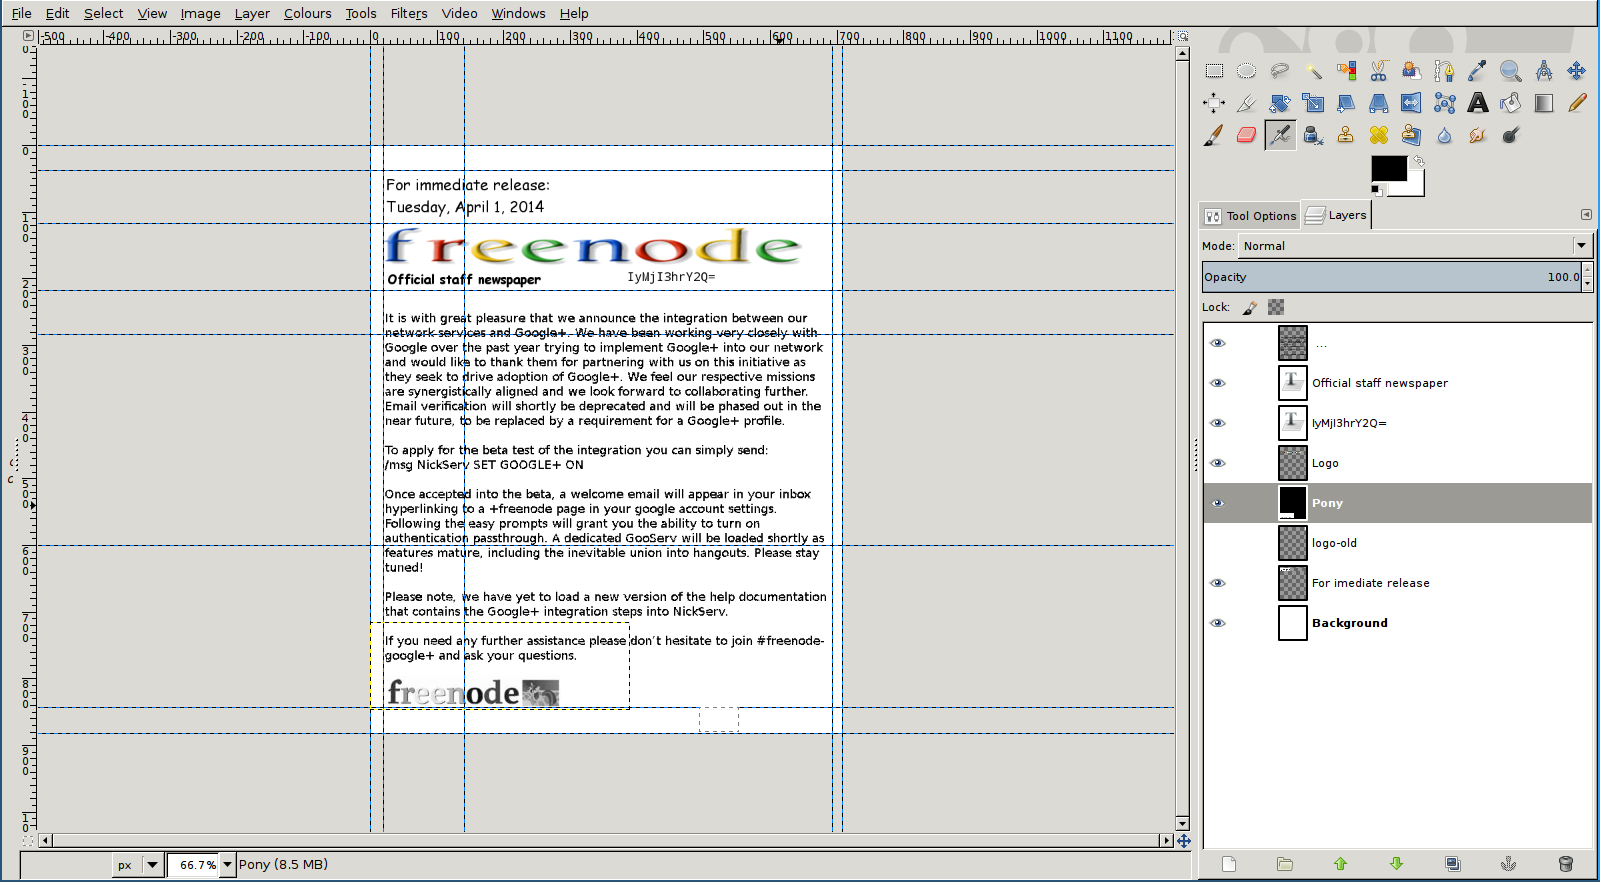Select the Free Select lasso tool

(x=1280, y=71)
